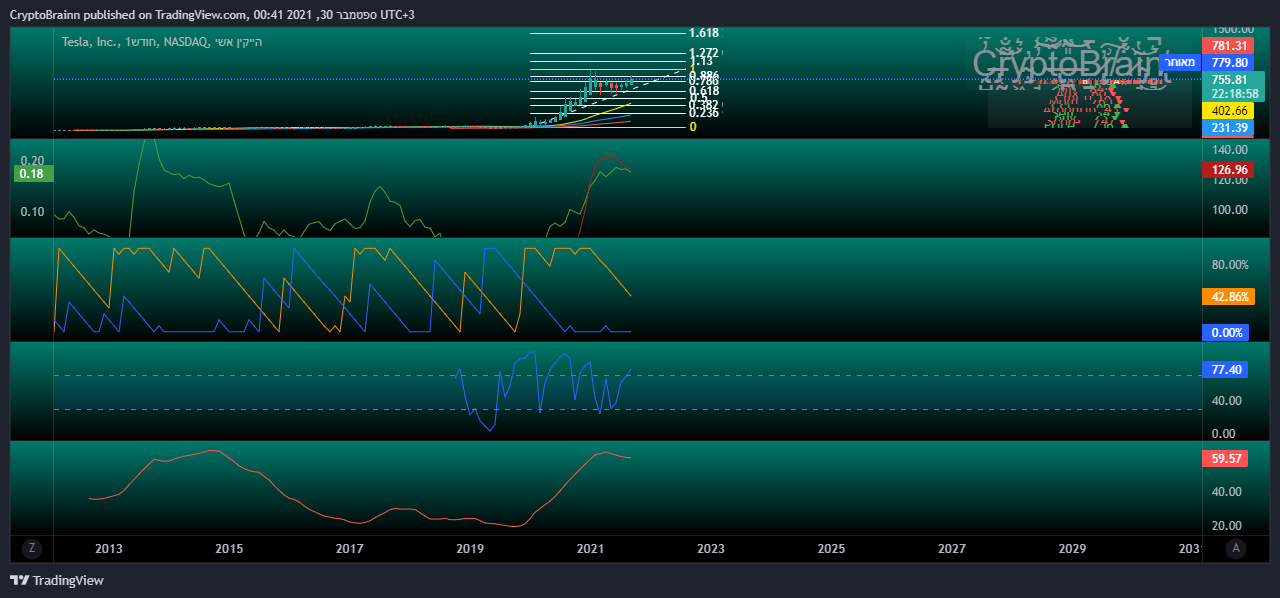1280x598 pixels.
Task: Click the 0.10 left scale value
Action: click(x=32, y=212)
